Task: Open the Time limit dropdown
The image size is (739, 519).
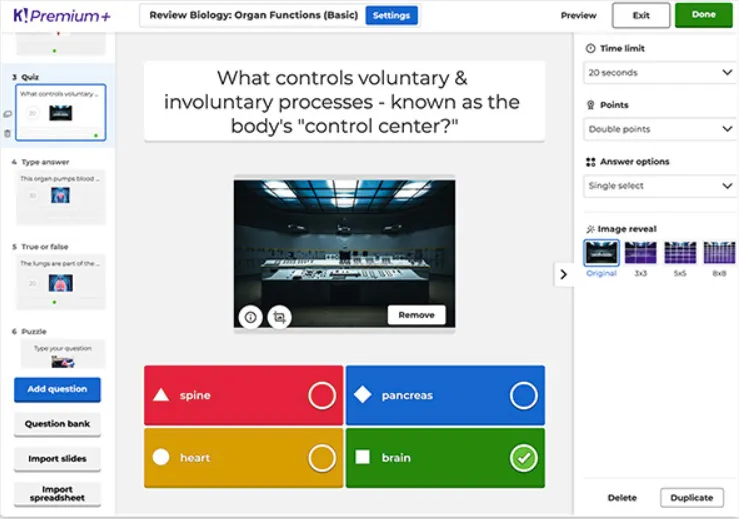Action: pyautogui.click(x=660, y=73)
